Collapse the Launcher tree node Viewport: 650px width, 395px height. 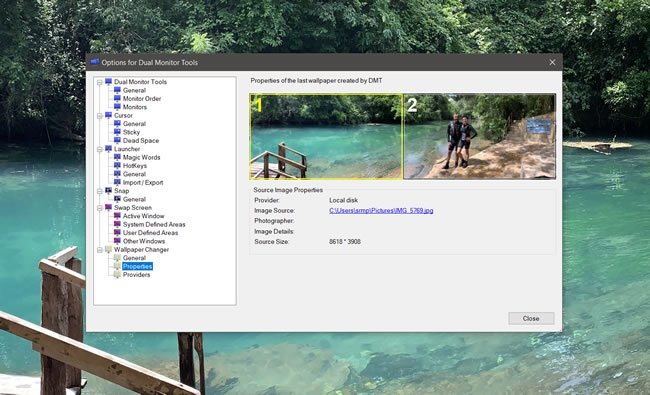tap(99, 149)
